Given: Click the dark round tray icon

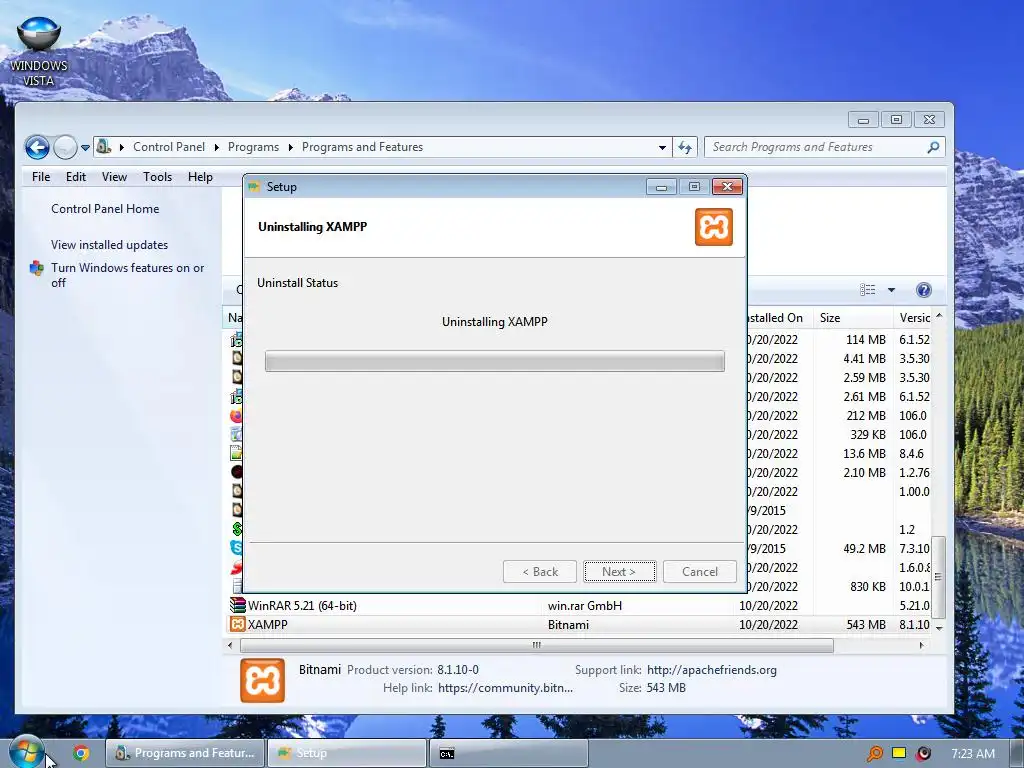Looking at the screenshot, I should [923, 754].
